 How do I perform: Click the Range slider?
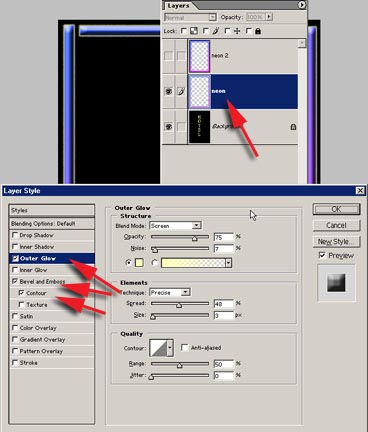point(180,364)
